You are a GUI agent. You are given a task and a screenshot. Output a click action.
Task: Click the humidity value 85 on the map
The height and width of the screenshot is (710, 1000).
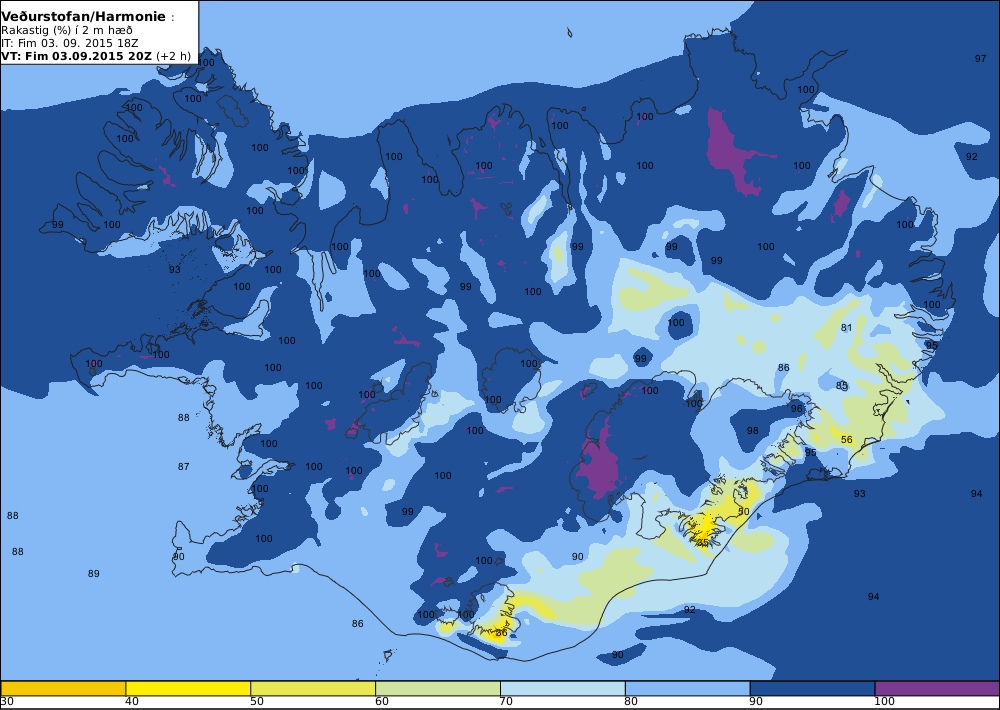click(842, 385)
